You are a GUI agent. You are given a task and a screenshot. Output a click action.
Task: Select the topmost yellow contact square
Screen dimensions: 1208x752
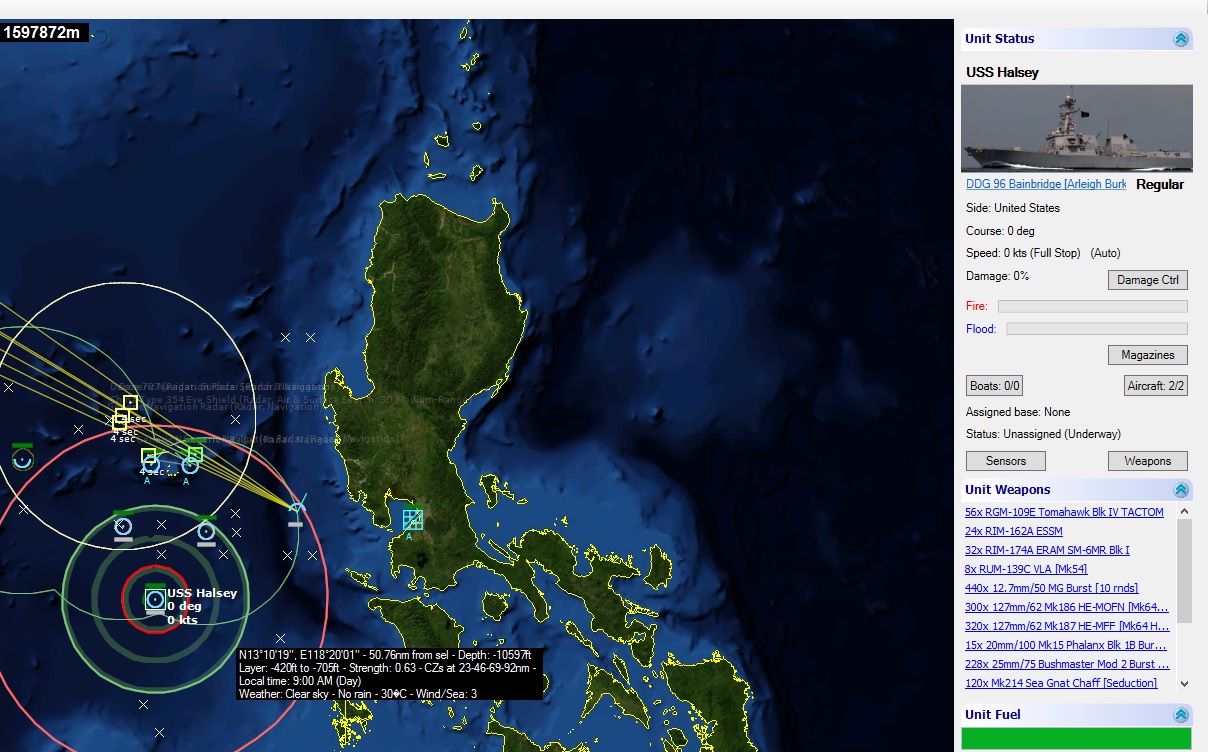pos(131,402)
